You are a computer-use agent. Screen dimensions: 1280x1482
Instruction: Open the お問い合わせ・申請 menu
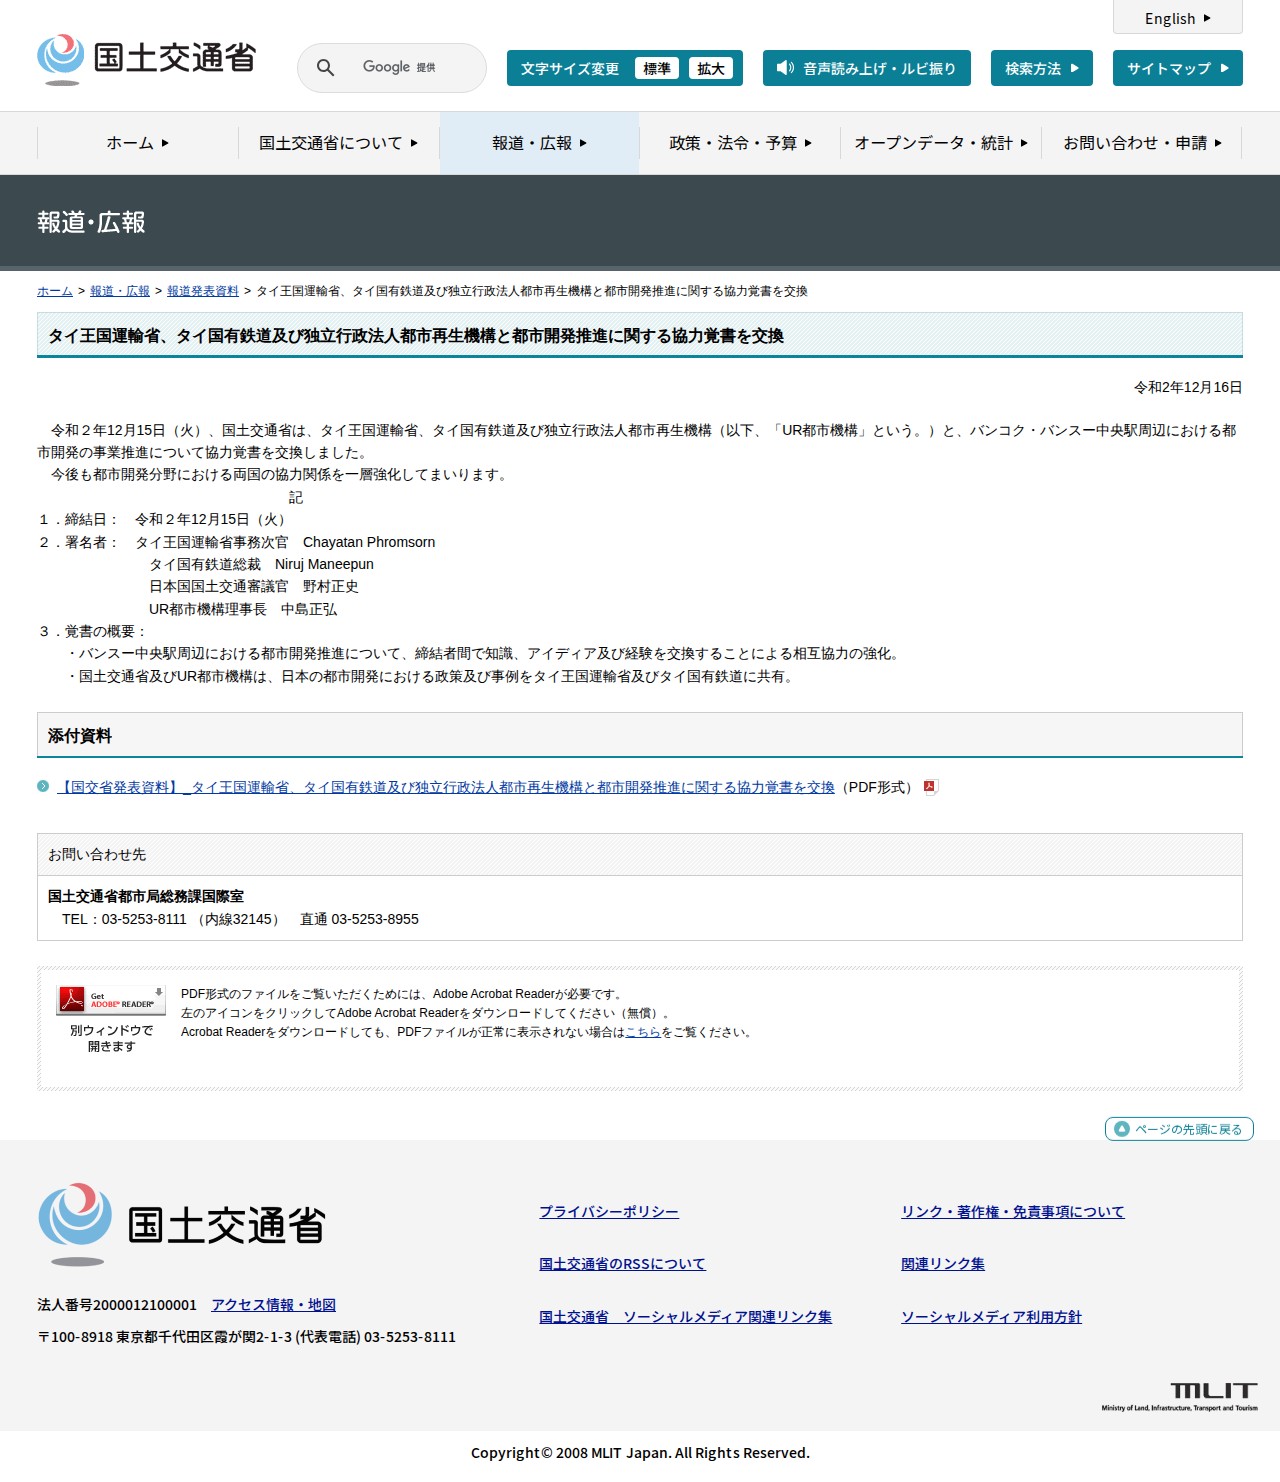[1142, 143]
